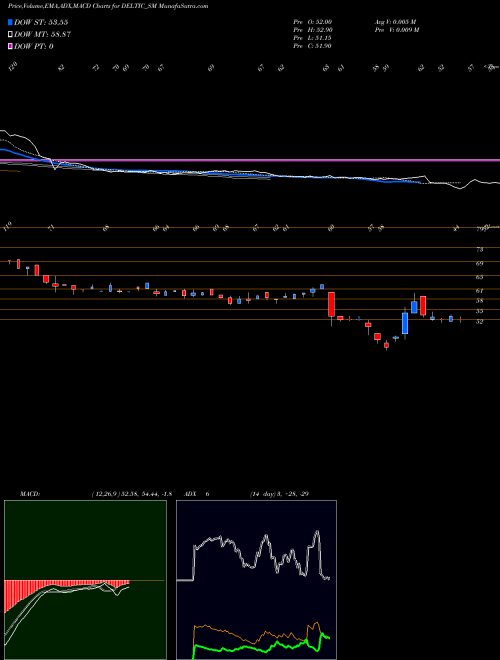Click the chart title for DELTIC_SM

[108, 6]
